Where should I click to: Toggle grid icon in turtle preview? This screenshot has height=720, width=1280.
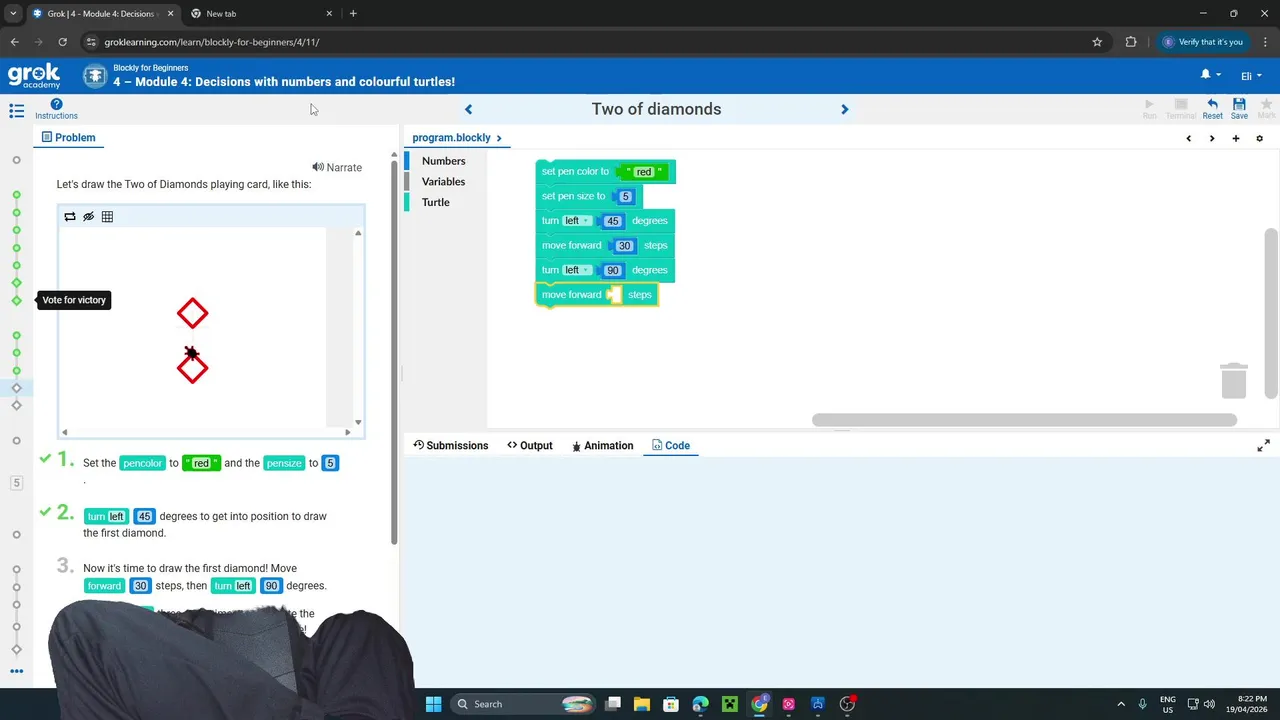tap(107, 216)
